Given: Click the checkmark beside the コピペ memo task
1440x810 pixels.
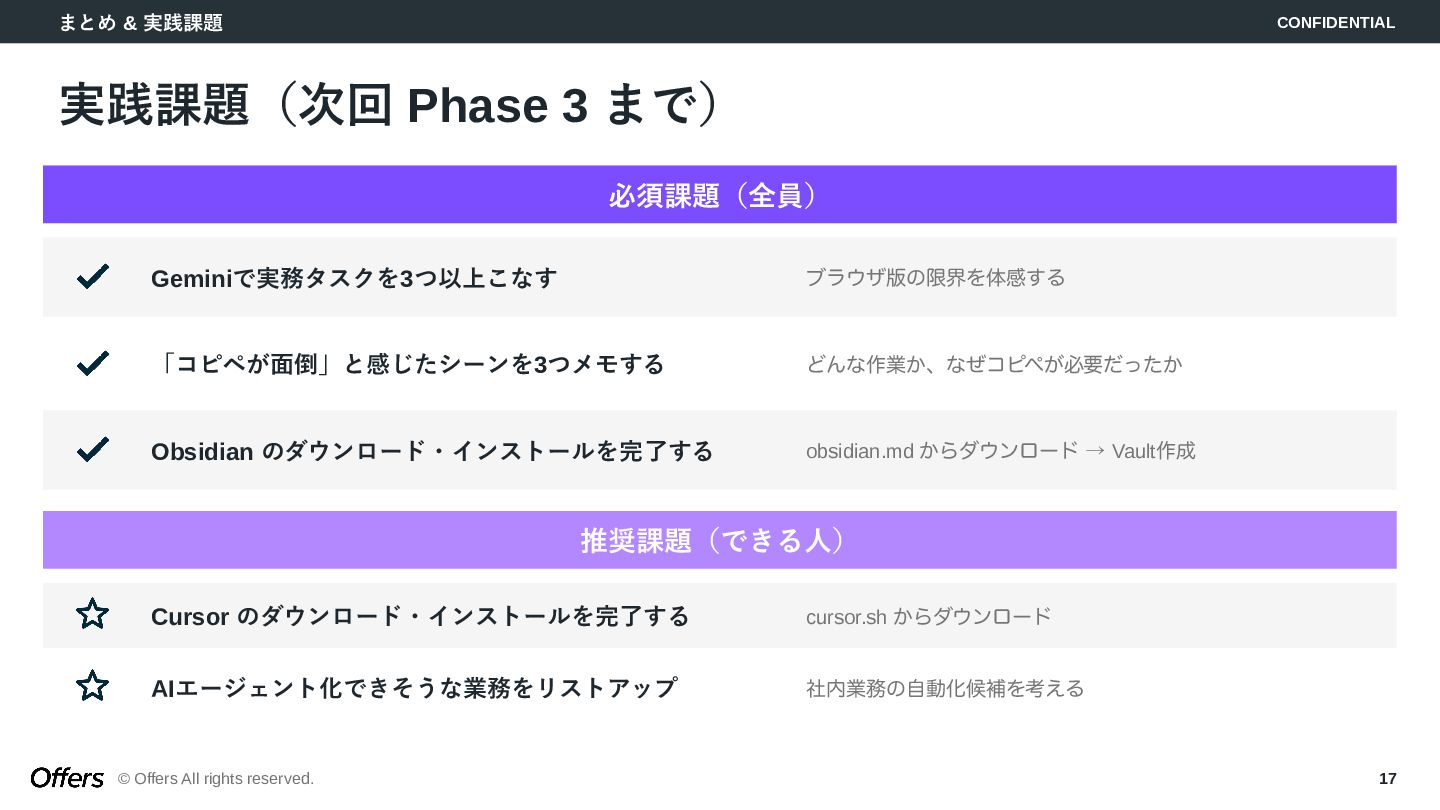Looking at the screenshot, I should pos(92,363).
